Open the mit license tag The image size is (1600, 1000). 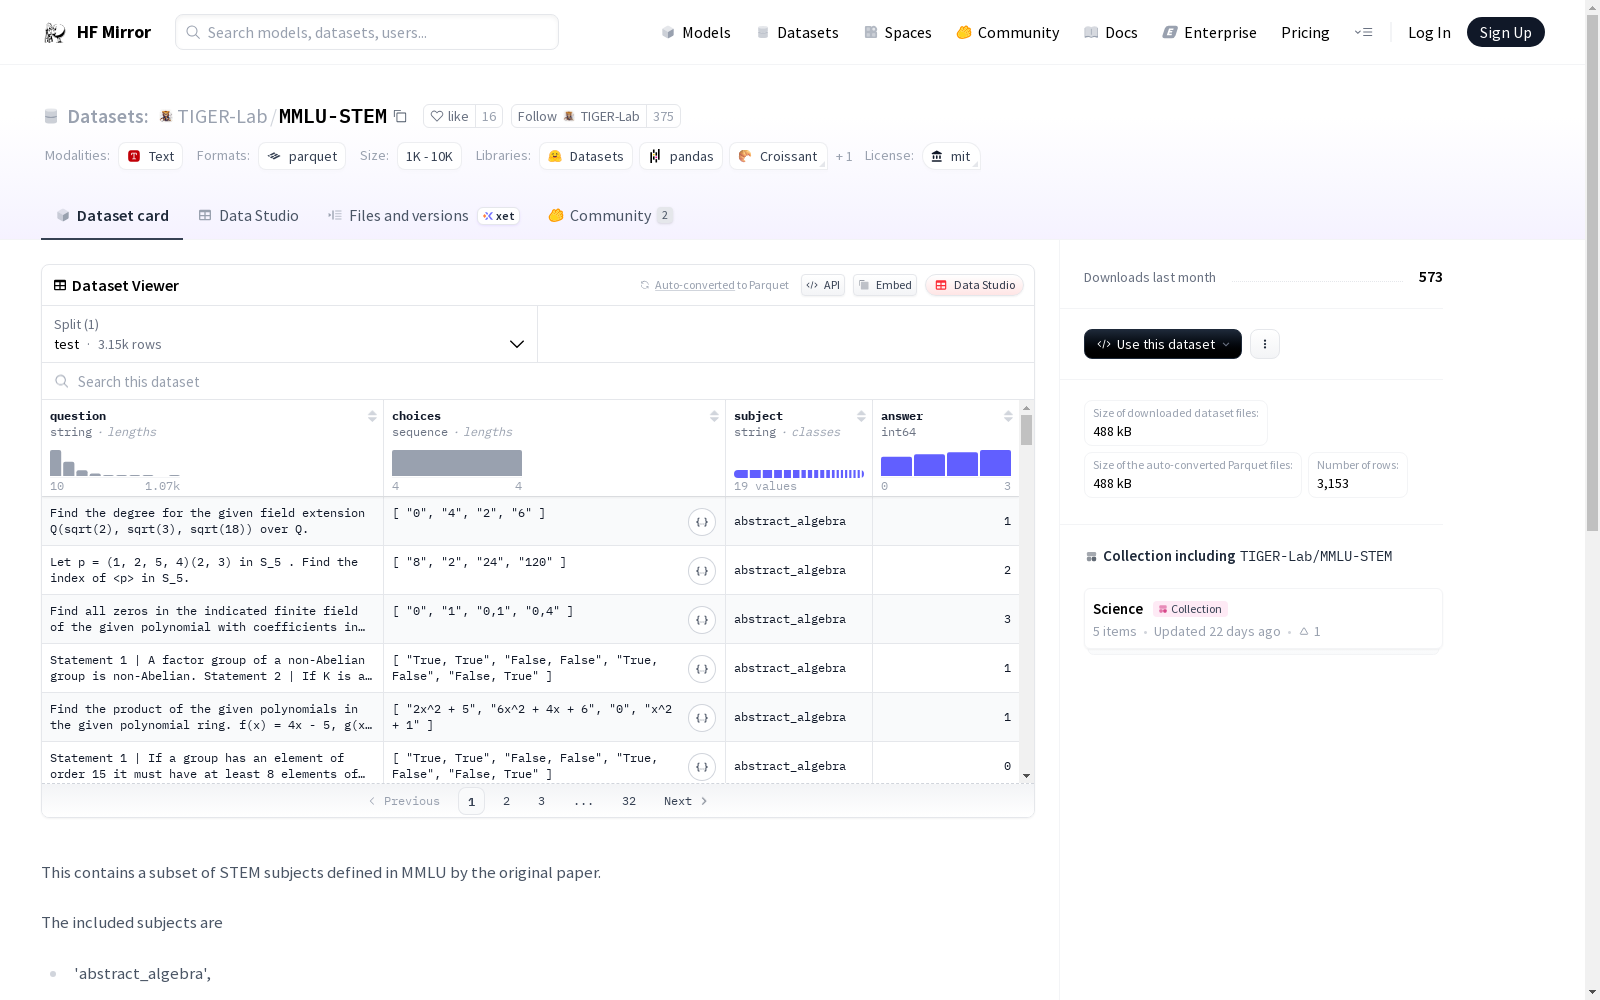point(951,156)
